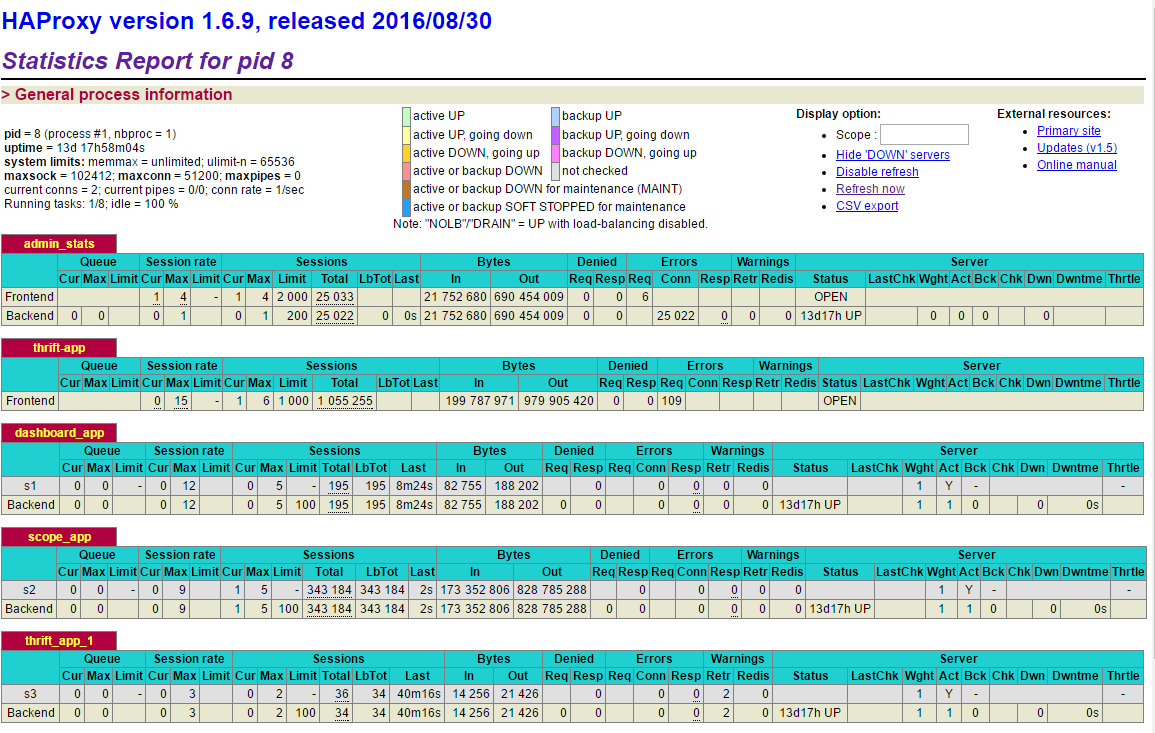Click thrift-app Frontend sessions total 1 055 255
Image resolution: width=1155 pixels, height=733 pixels.
tap(344, 401)
